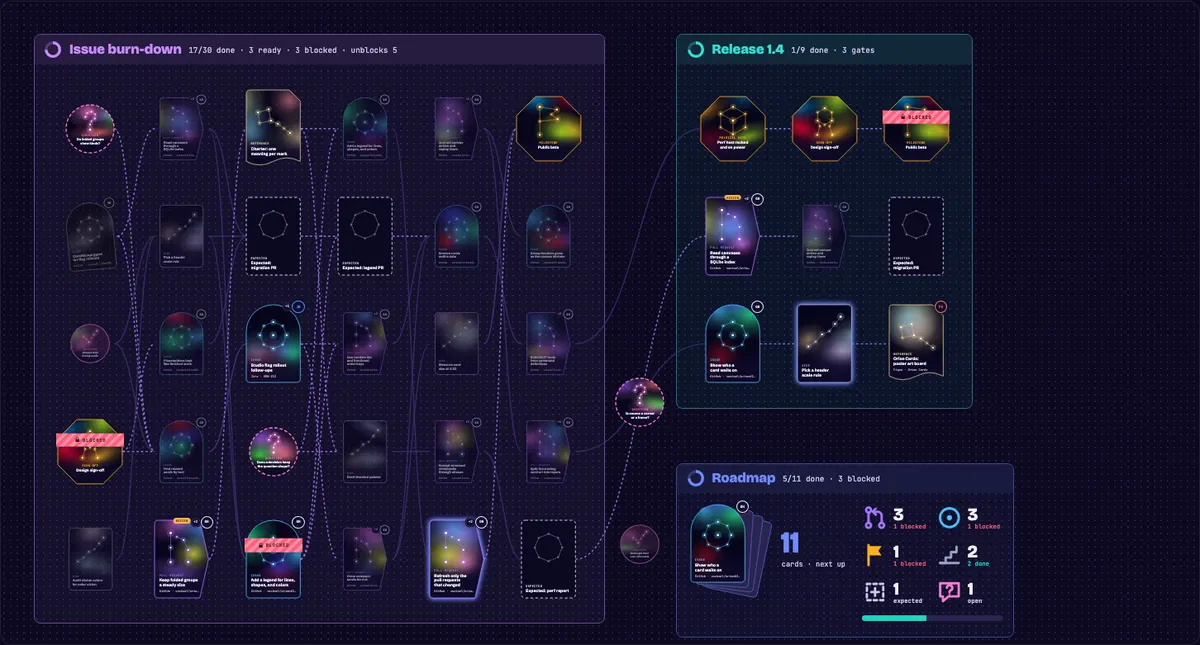The height and width of the screenshot is (645, 1200).
Task: Click "unblocks 5" in Issue burn-down header
Action: [376, 50]
